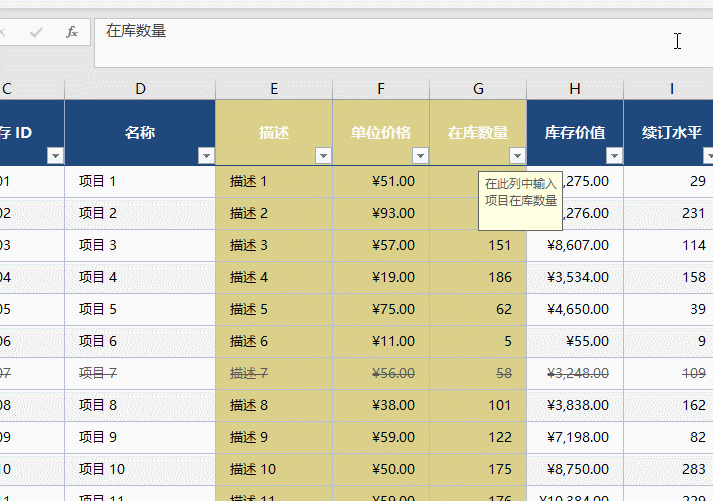
Task: Select unit price cell ¥38.00
Action: click(381, 405)
